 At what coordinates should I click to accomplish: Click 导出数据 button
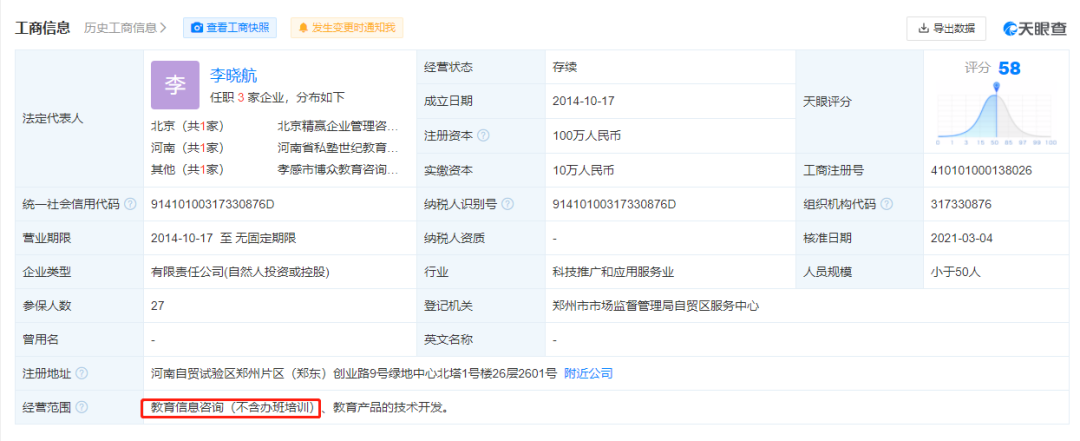coord(946,28)
